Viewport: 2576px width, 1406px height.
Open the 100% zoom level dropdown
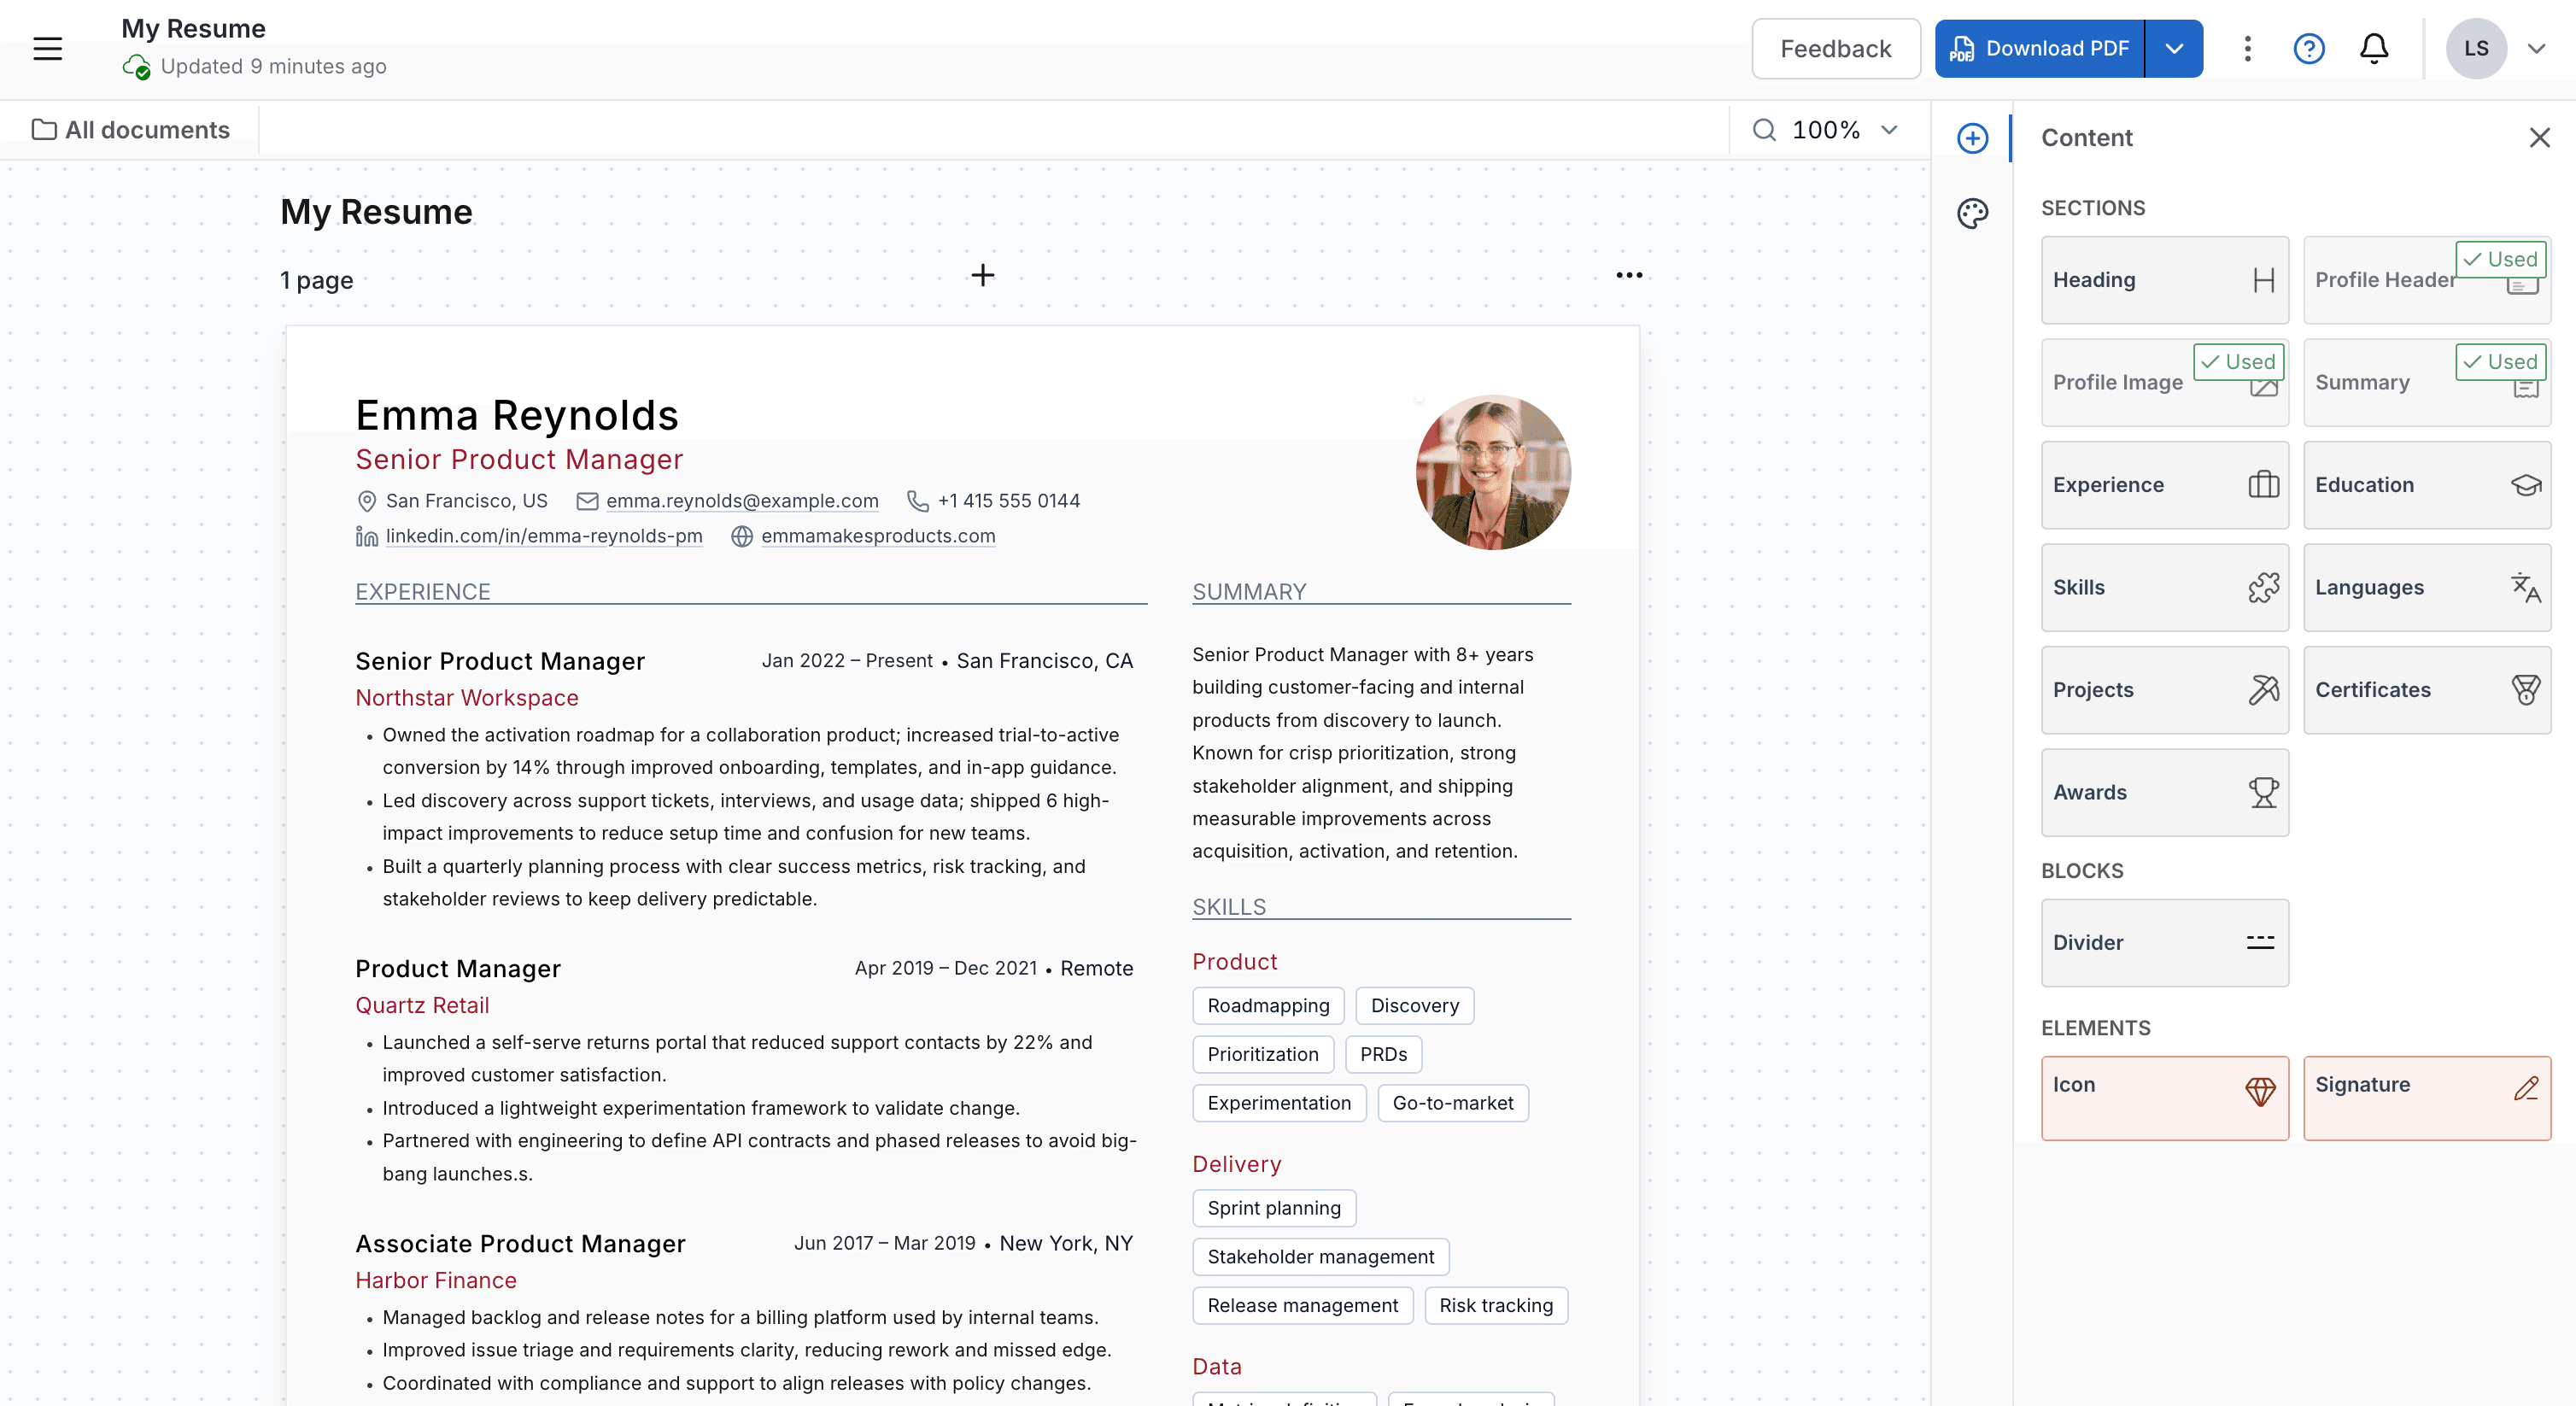click(x=1845, y=130)
